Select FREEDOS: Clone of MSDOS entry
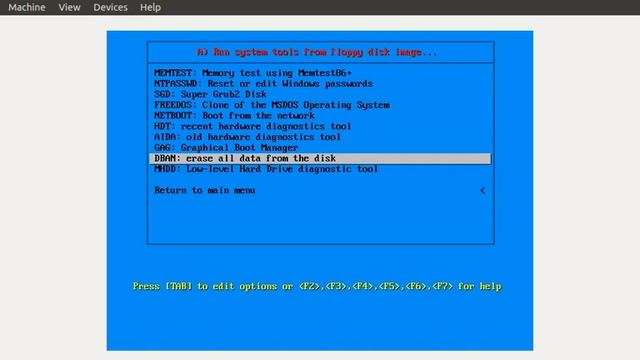 click(x=272, y=105)
